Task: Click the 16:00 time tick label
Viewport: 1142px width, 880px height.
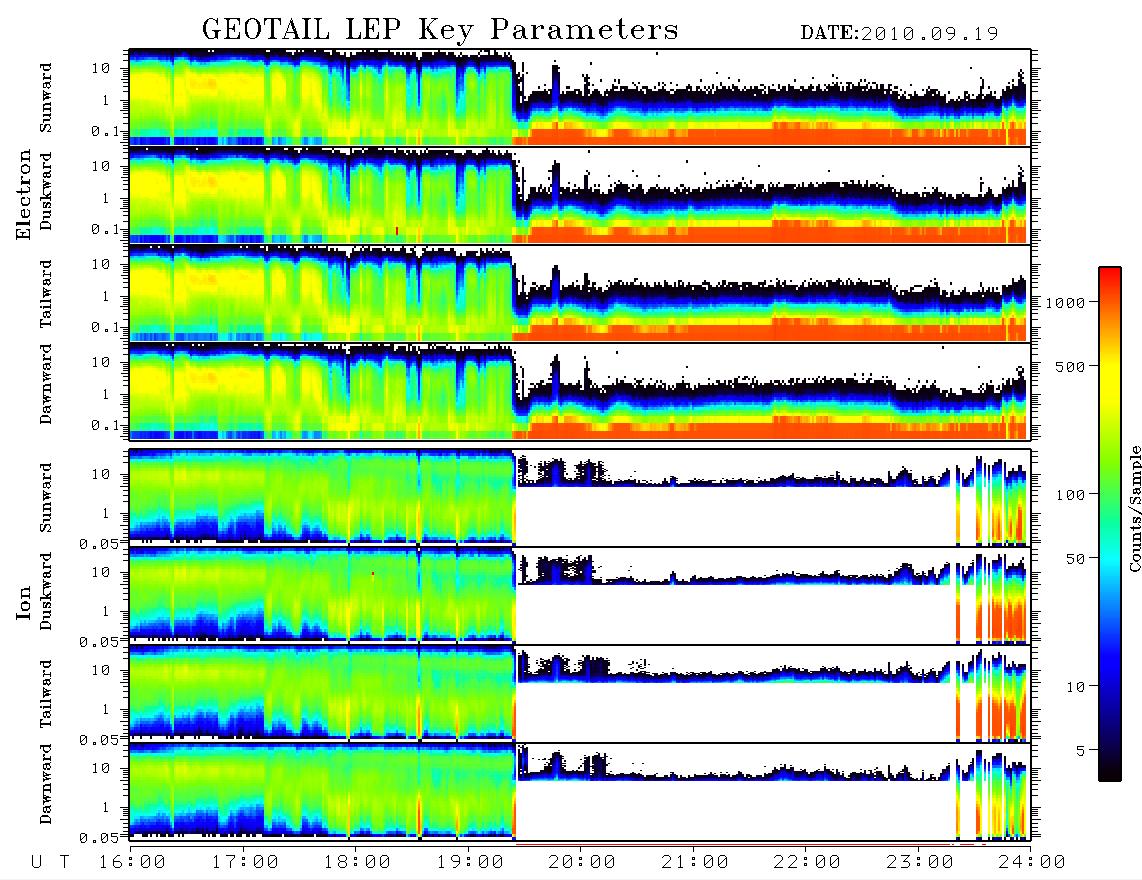Action: point(132,863)
